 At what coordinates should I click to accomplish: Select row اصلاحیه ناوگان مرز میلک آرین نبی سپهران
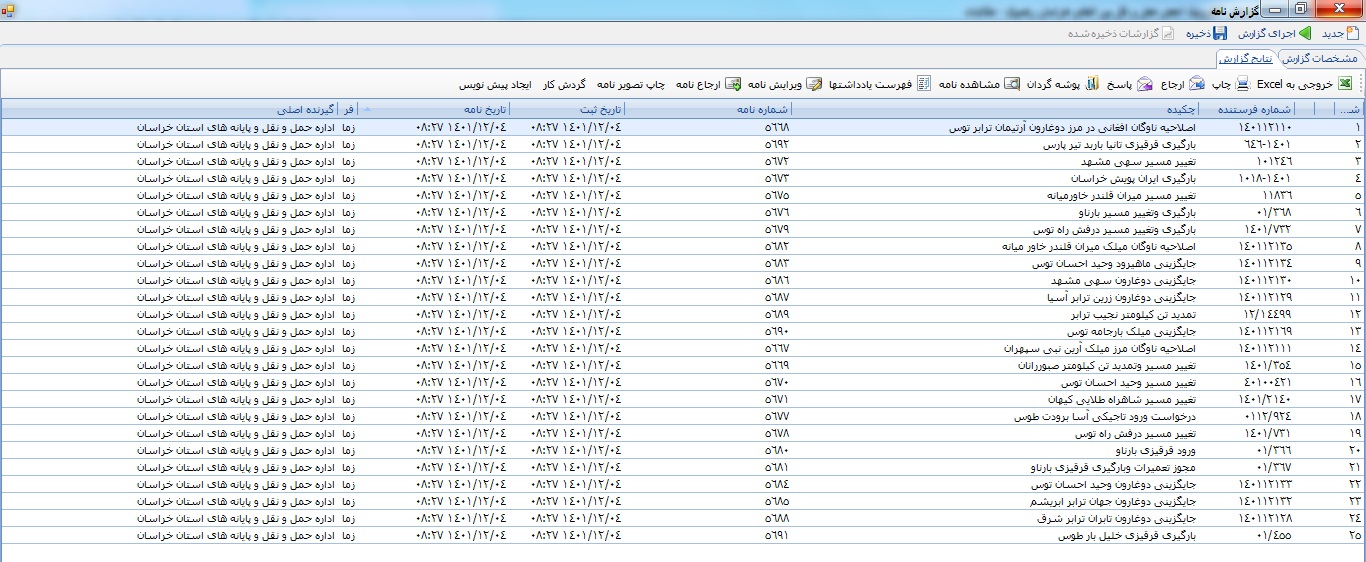pyautogui.click(x=682, y=349)
